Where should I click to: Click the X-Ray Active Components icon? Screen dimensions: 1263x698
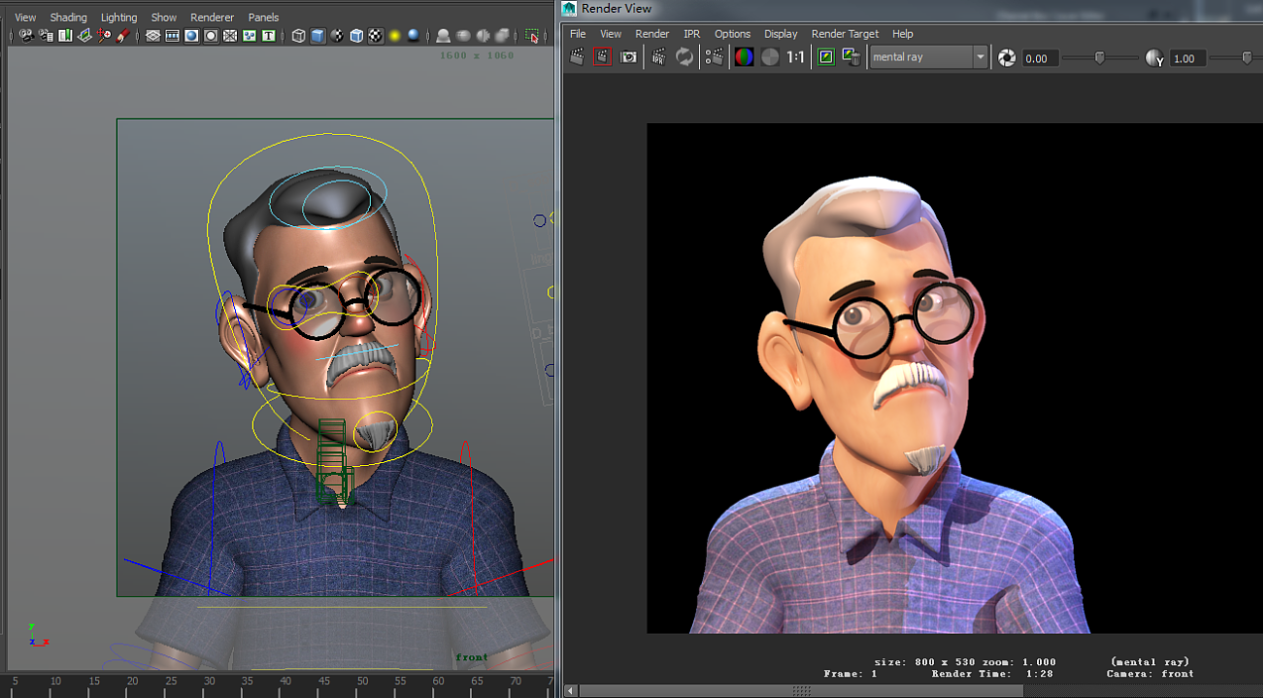[x=481, y=36]
